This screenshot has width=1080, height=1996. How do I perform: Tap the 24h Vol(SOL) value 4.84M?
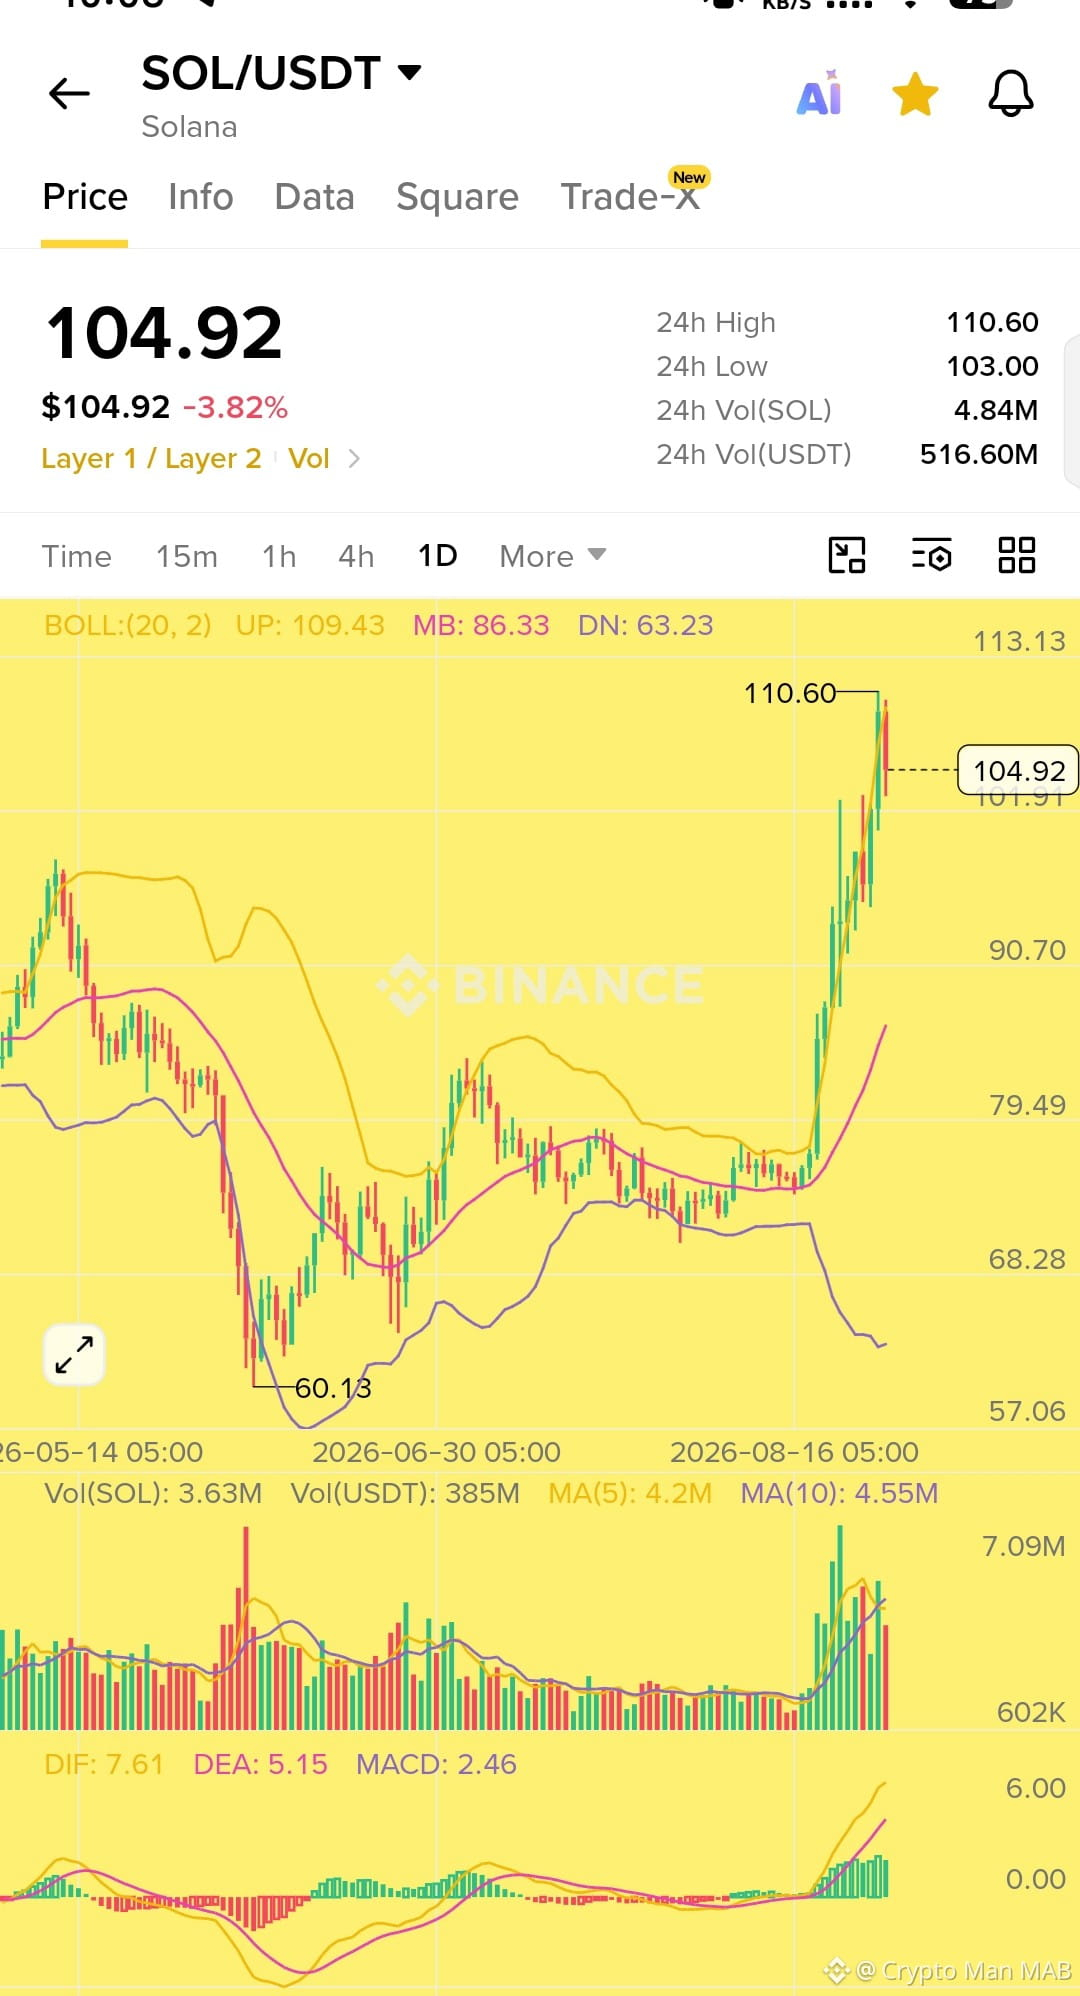tap(996, 410)
